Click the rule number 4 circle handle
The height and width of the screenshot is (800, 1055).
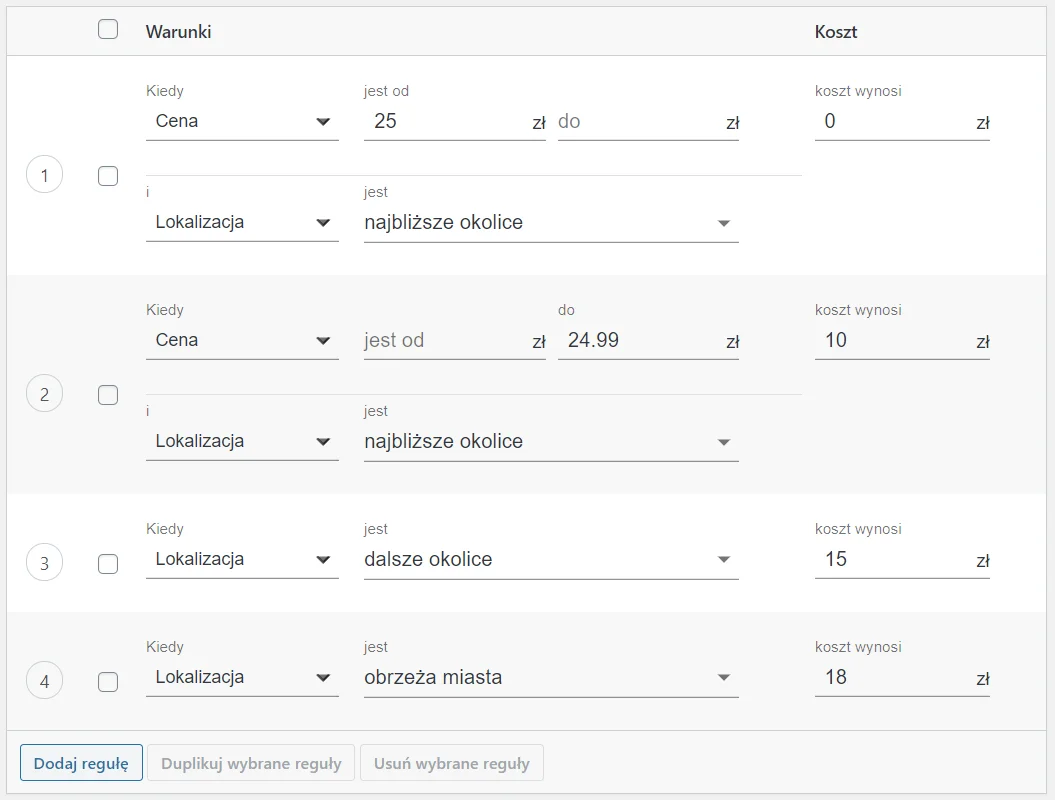coord(44,682)
